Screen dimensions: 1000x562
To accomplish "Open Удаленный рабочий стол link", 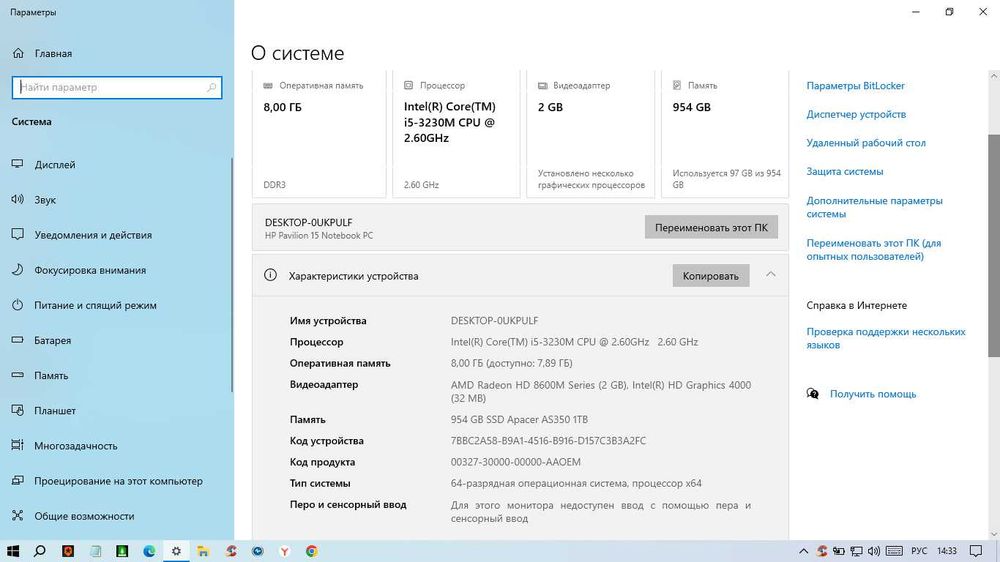I will [x=865, y=143].
